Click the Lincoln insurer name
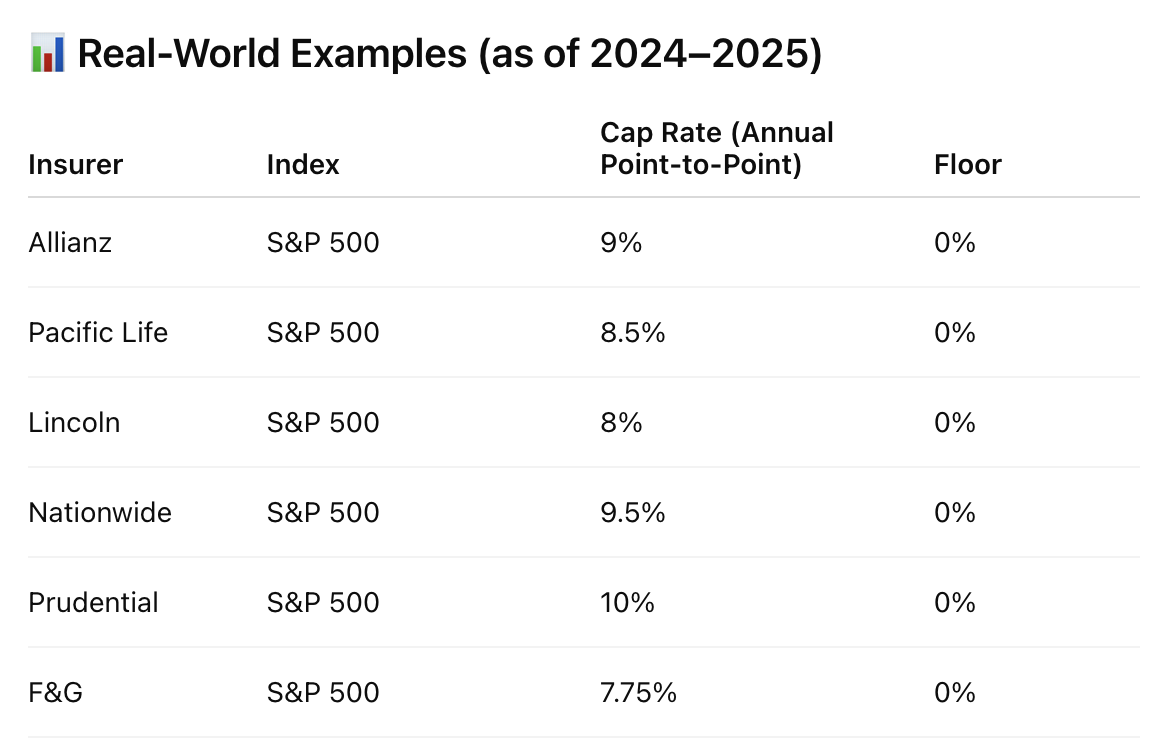The width and height of the screenshot is (1152, 738). [x=74, y=422]
